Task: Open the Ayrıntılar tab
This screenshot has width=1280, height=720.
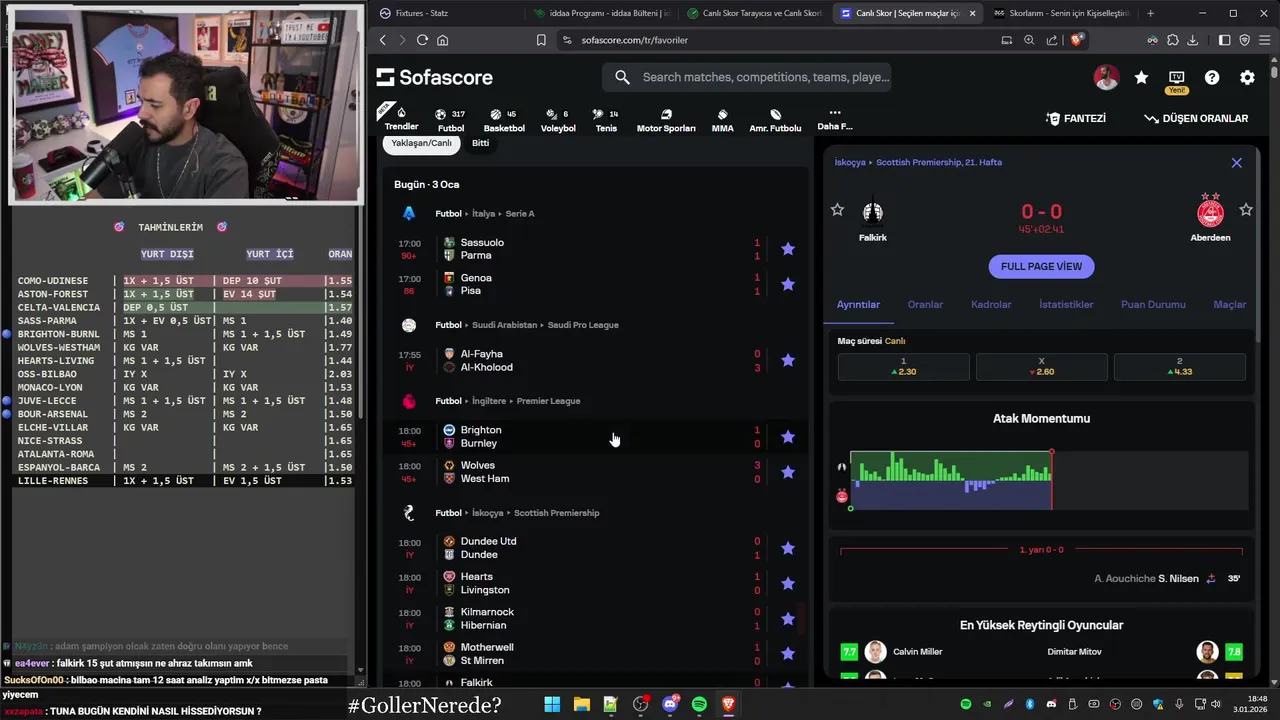Action: coord(858,305)
